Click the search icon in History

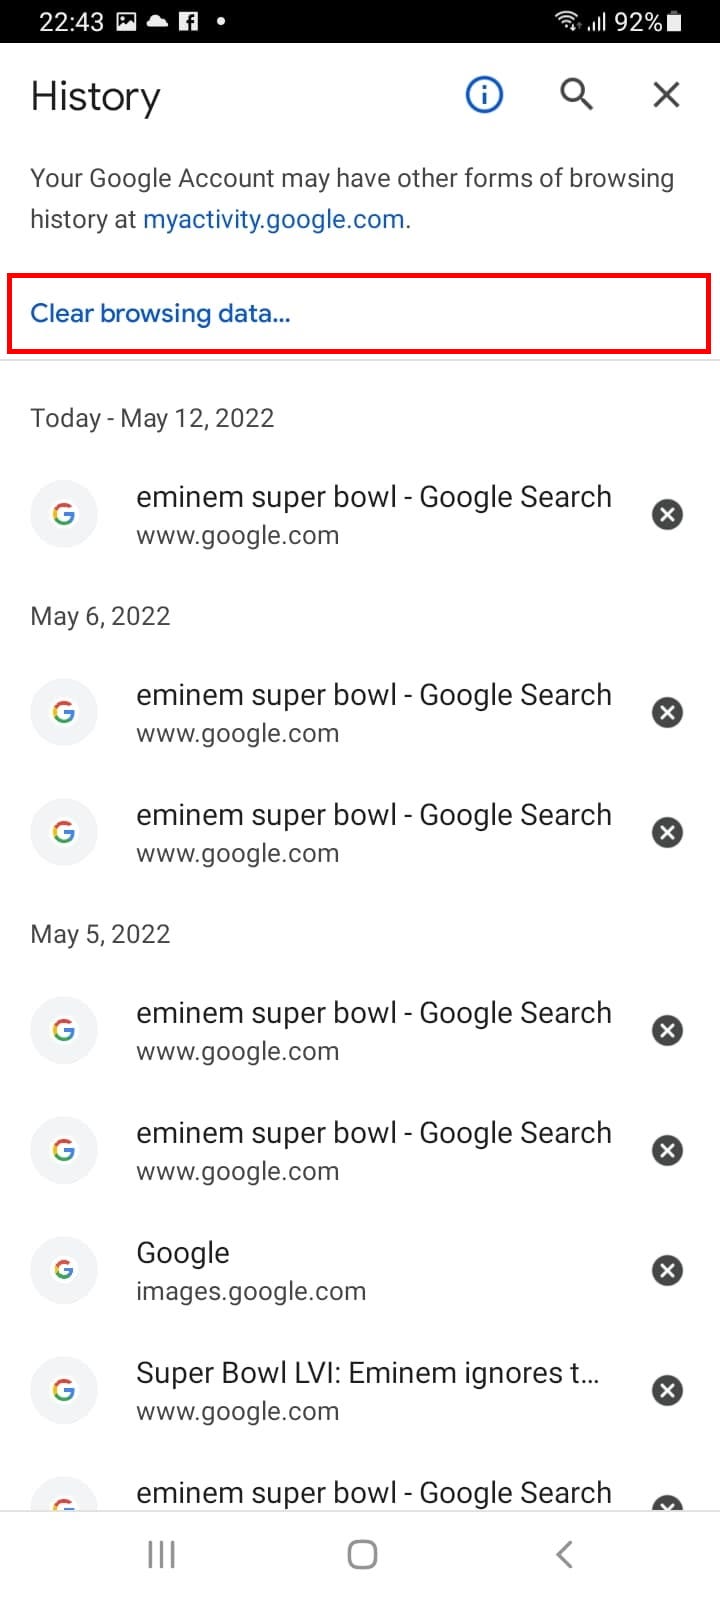point(576,94)
